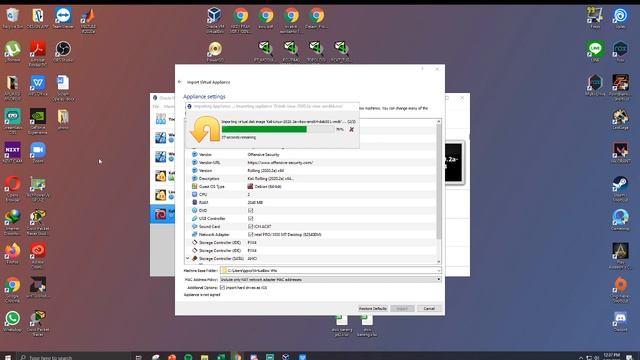Screen dimensions: 640x360
Task: Select the Tools item in VirtualBox Manager
Action: click(x=164, y=119)
